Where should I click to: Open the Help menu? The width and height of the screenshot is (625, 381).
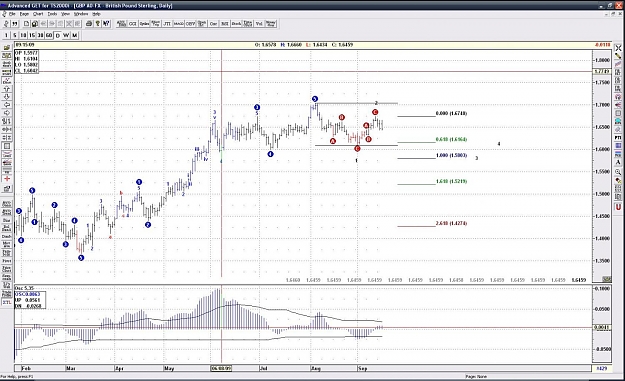click(96, 14)
